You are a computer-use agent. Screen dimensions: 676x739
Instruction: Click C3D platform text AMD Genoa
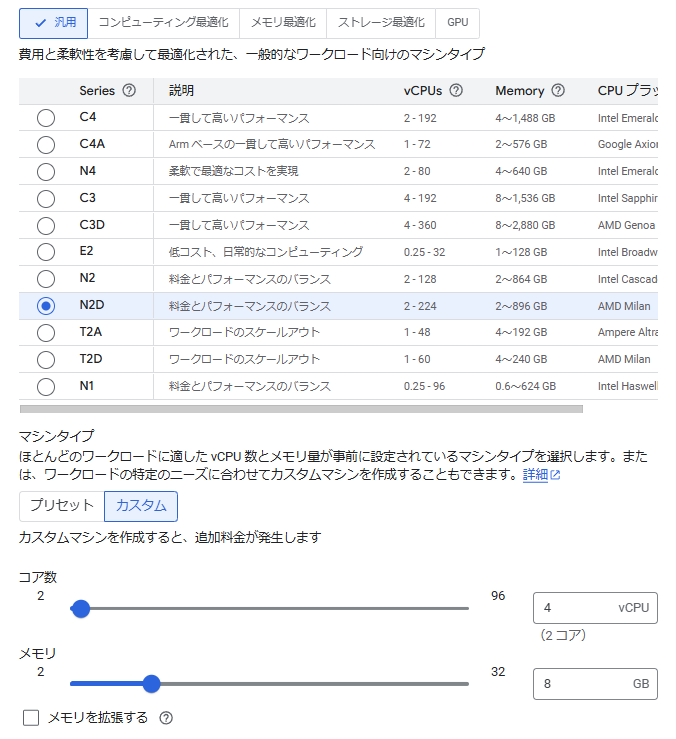[626, 225]
